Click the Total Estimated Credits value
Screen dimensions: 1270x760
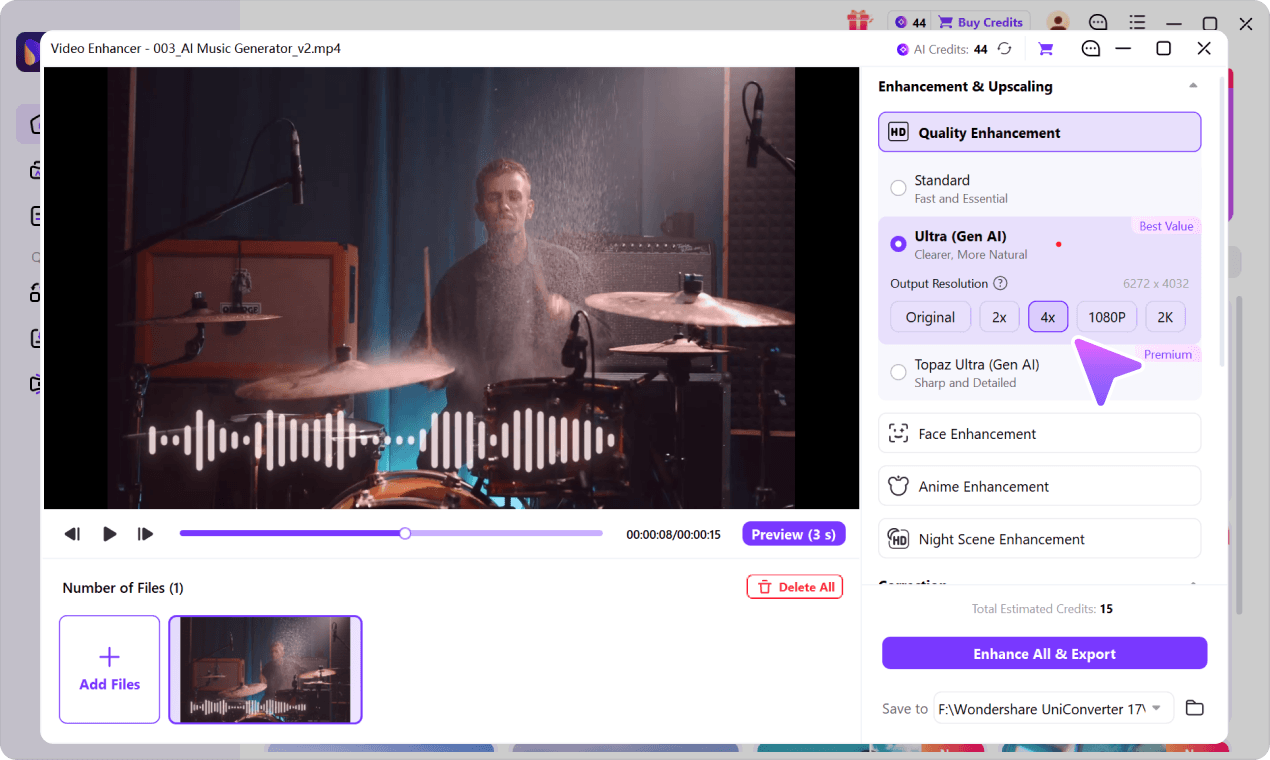1106,608
